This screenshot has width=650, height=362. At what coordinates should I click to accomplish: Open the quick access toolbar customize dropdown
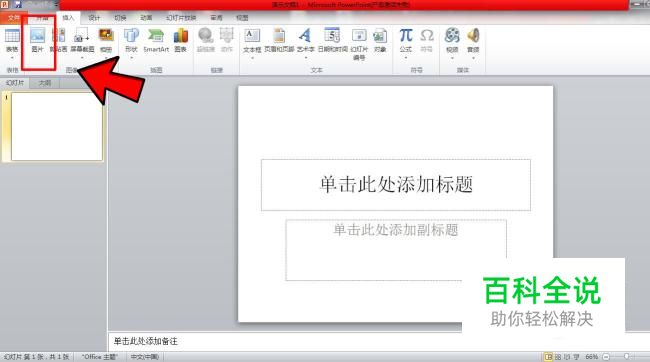56,5
